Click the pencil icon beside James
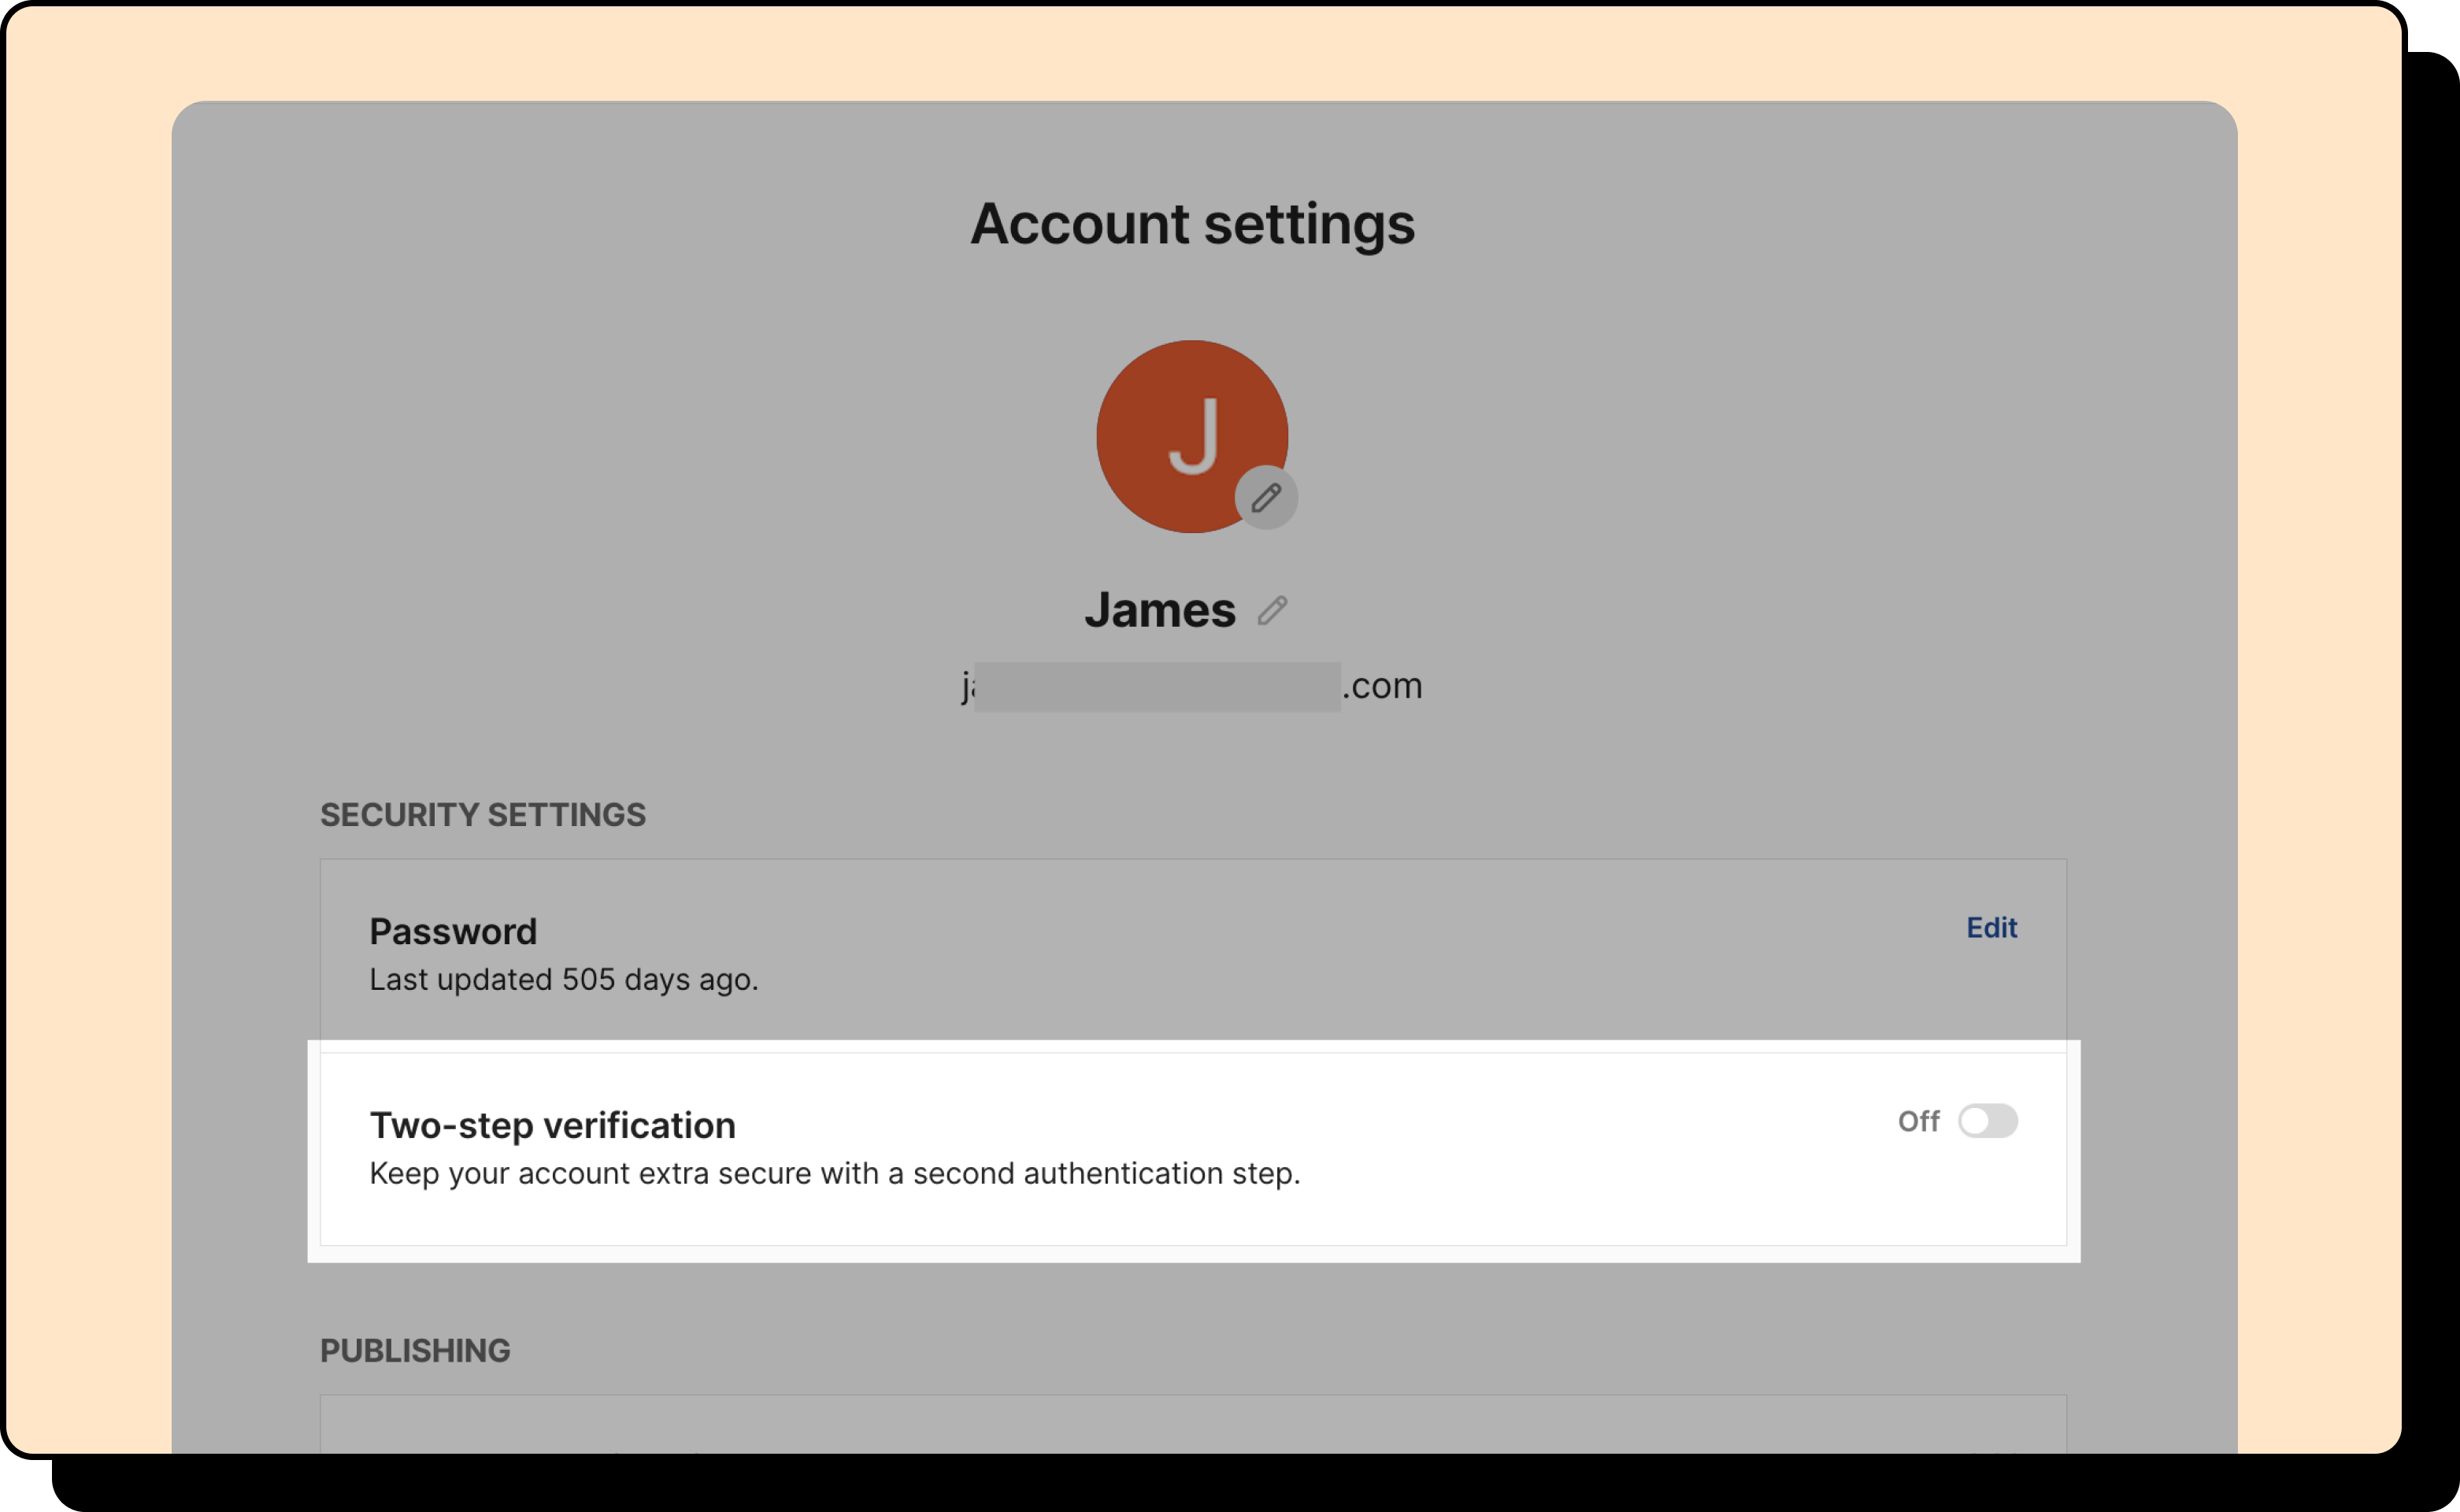 tap(1272, 610)
